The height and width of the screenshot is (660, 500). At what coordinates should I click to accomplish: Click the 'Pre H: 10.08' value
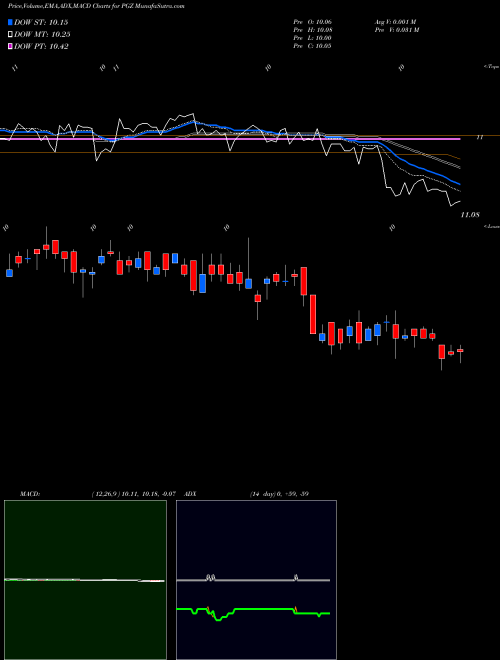312,30
